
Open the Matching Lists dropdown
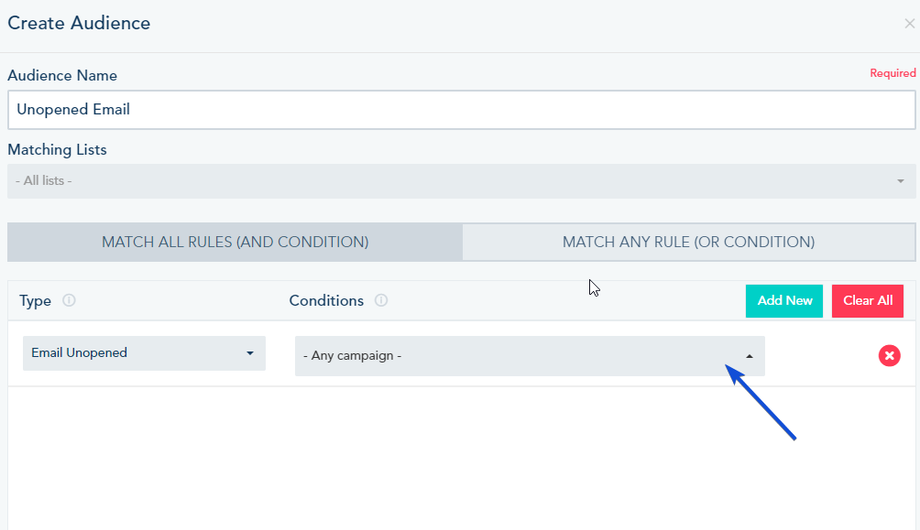coord(461,181)
